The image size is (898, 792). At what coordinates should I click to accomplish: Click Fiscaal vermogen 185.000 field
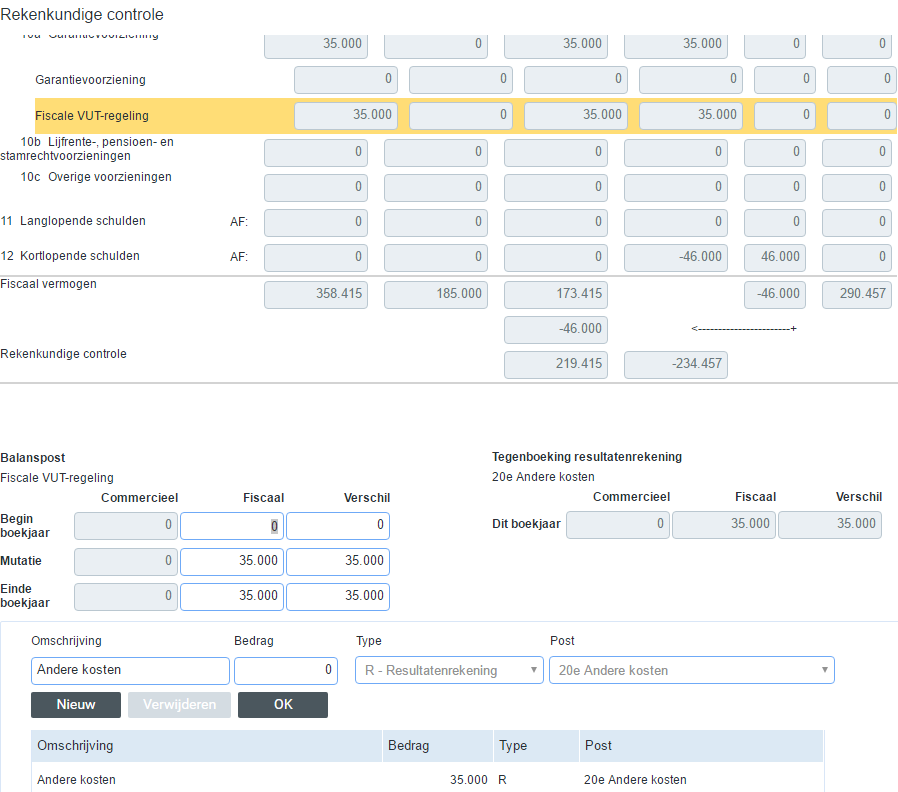[x=436, y=294]
